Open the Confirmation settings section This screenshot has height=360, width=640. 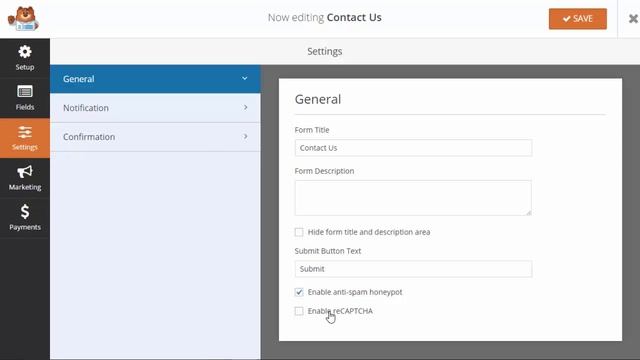[x=155, y=137]
